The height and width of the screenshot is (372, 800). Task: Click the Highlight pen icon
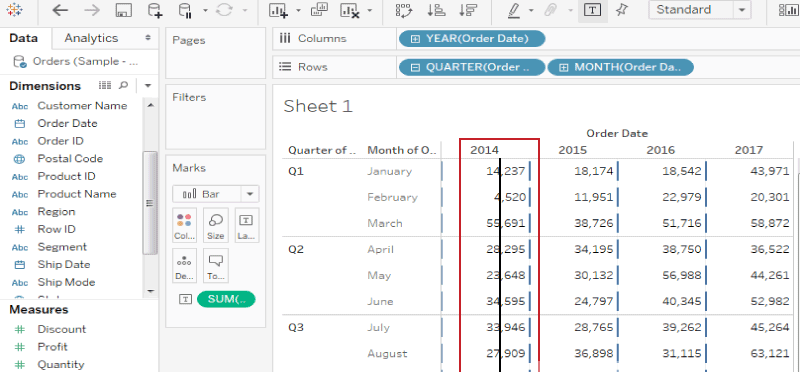click(514, 10)
